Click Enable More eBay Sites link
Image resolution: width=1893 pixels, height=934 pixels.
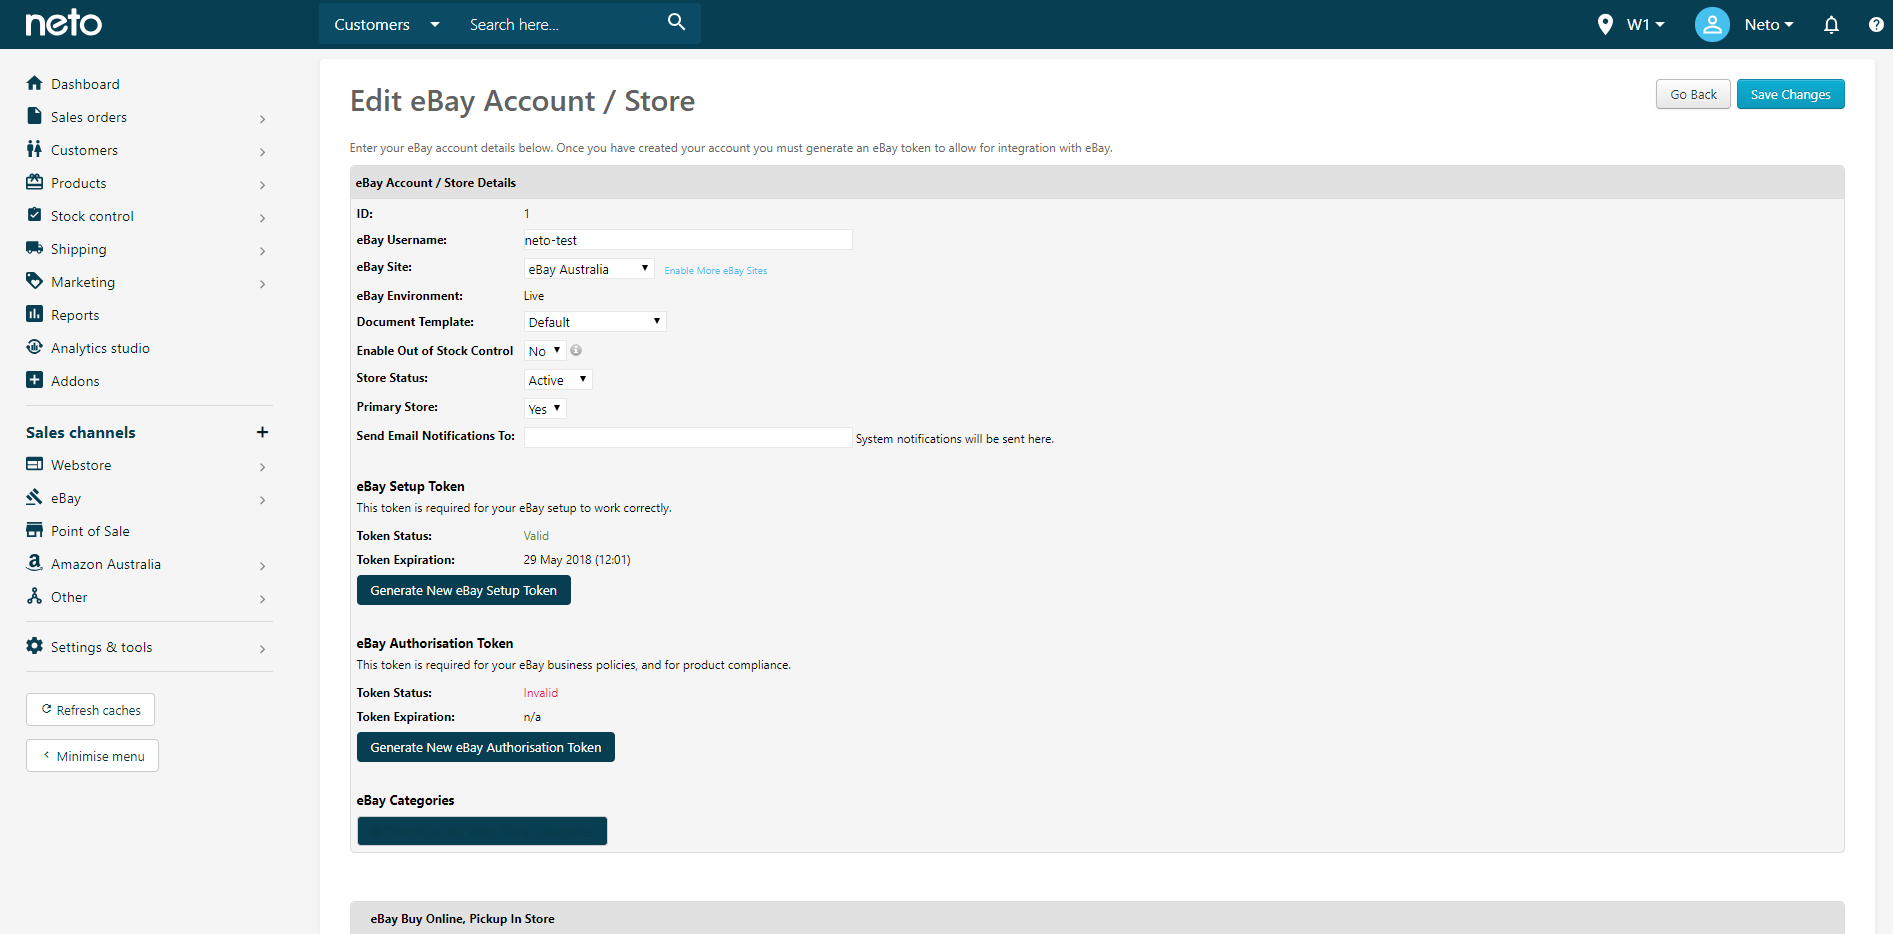click(716, 271)
